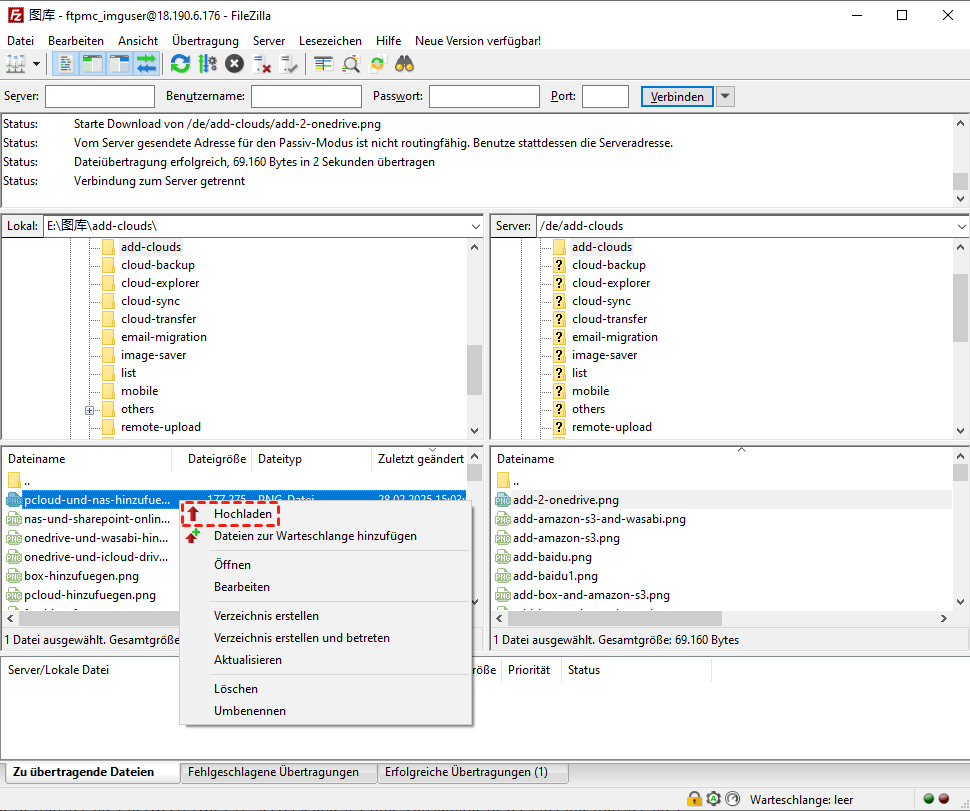Switch to Fehlgeschlagene Übertragungen tab
Image resolution: width=970 pixels, height=811 pixels.
point(273,772)
